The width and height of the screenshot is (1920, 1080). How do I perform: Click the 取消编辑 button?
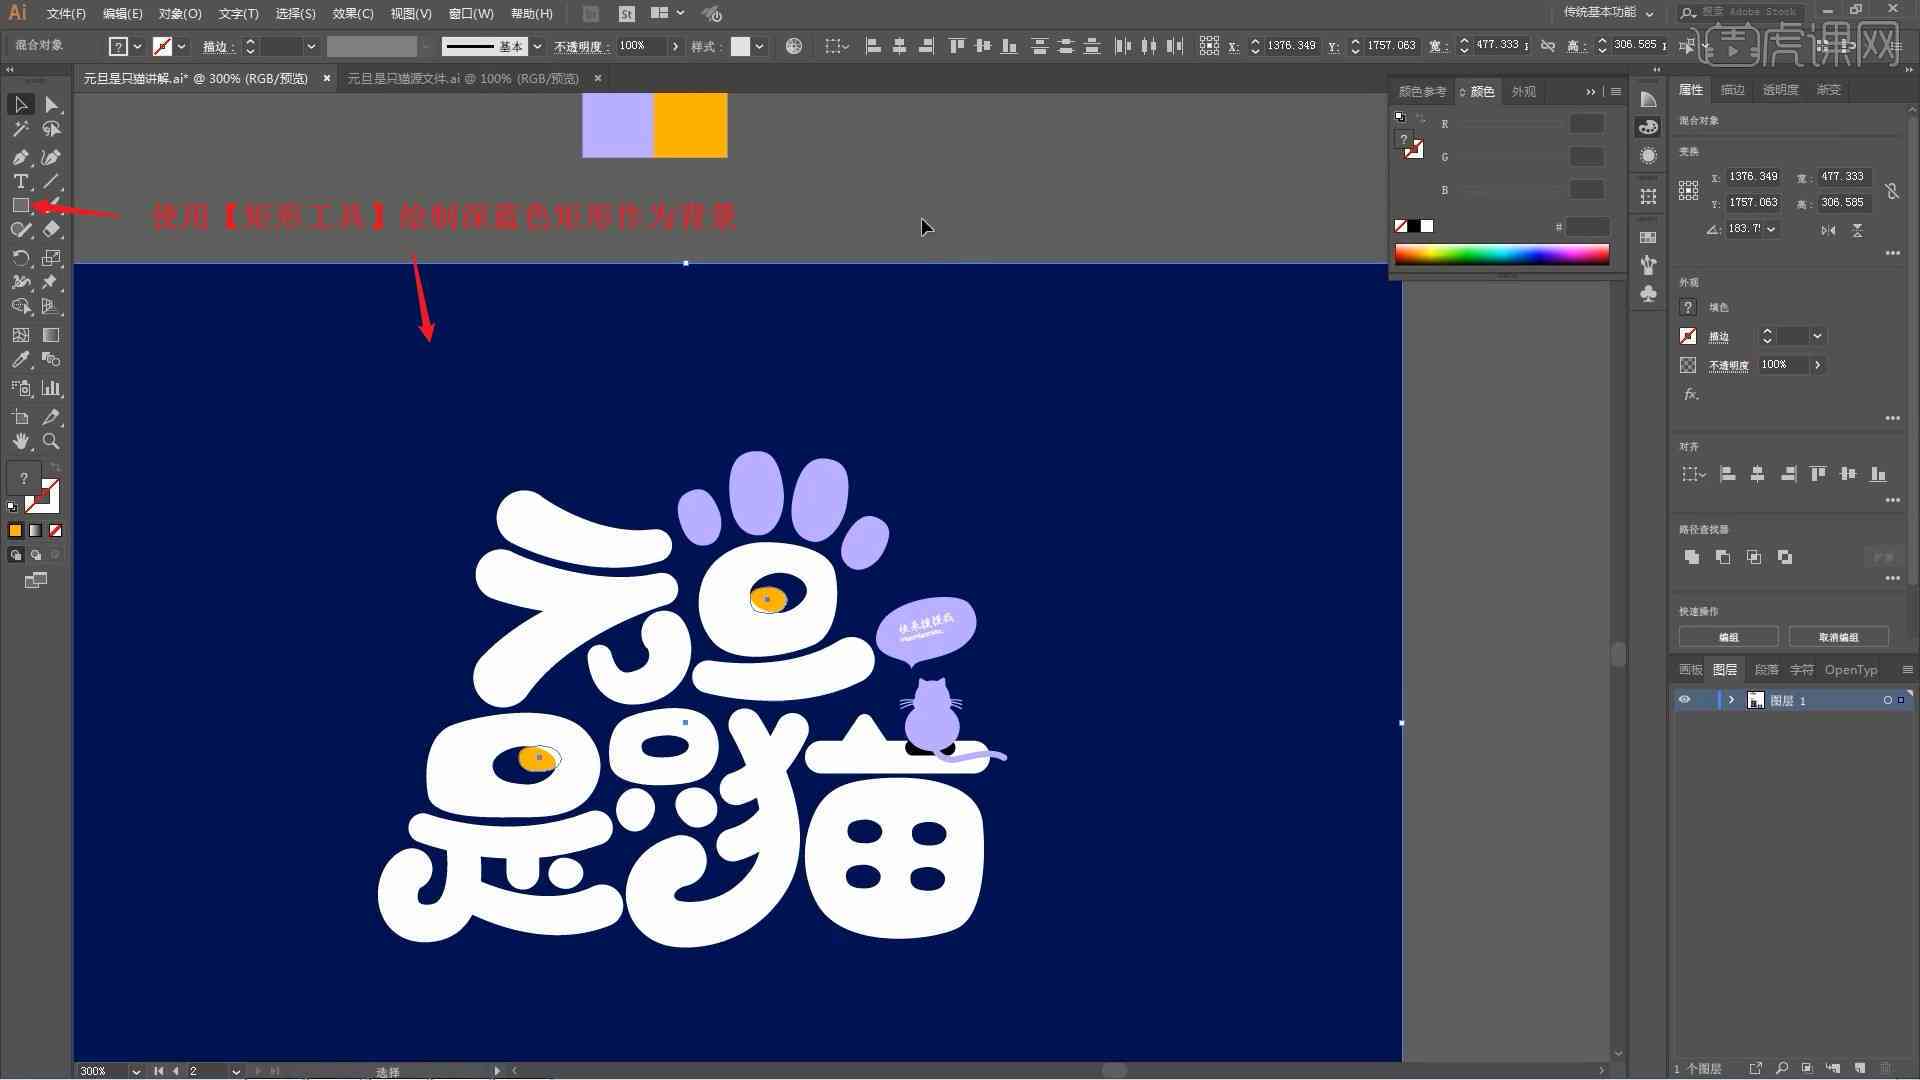pyautogui.click(x=1840, y=637)
